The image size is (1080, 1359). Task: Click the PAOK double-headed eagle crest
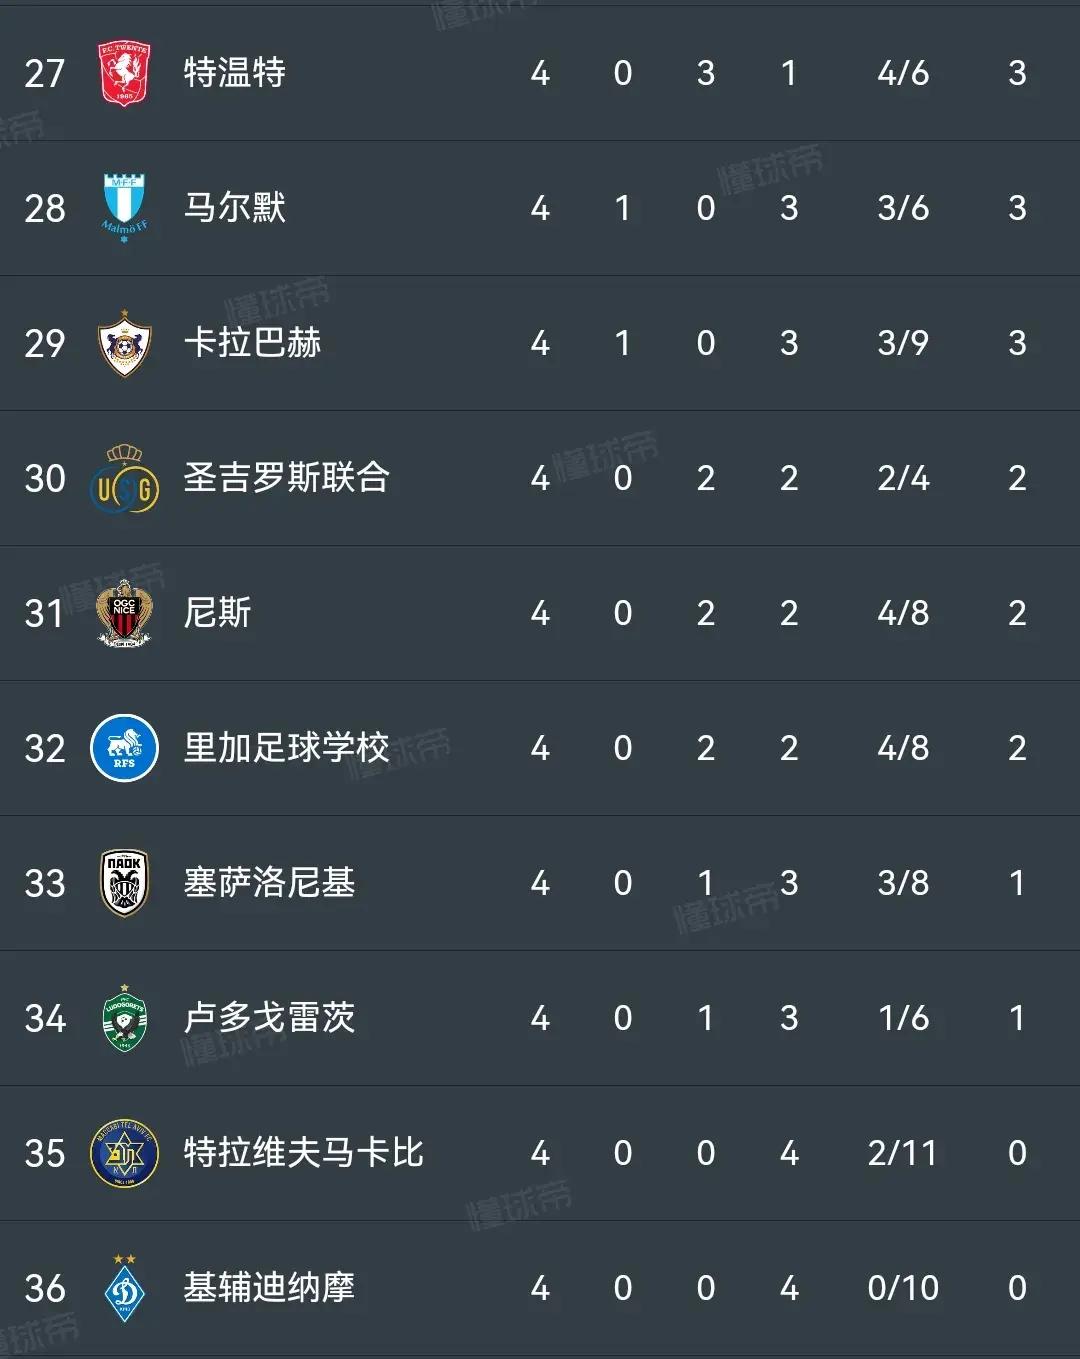[124, 883]
